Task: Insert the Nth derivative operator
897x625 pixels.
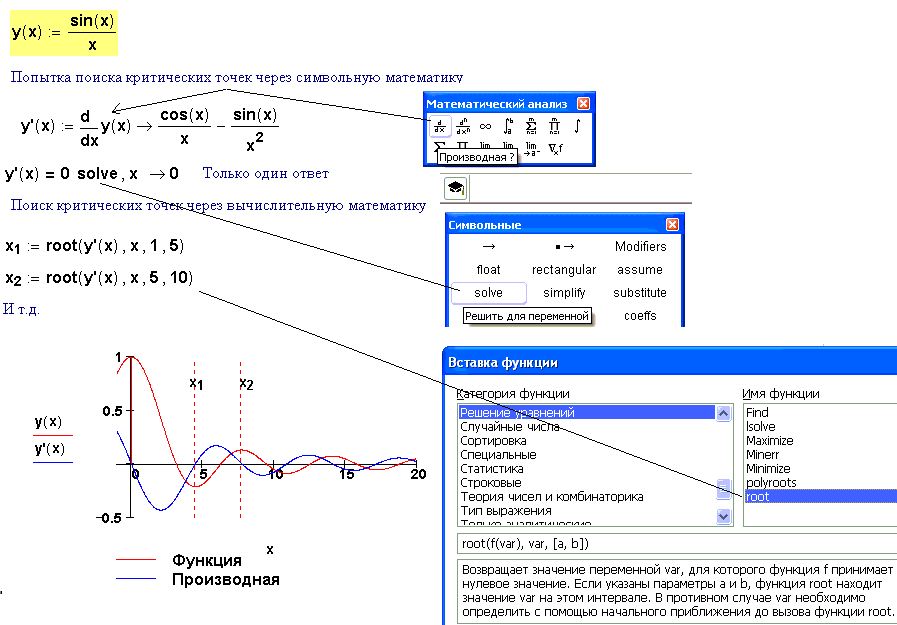Action: point(463,126)
